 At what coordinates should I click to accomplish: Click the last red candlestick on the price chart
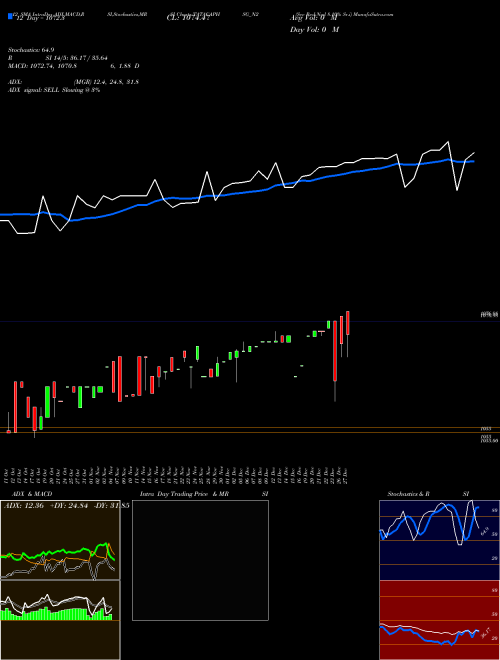coord(348,323)
